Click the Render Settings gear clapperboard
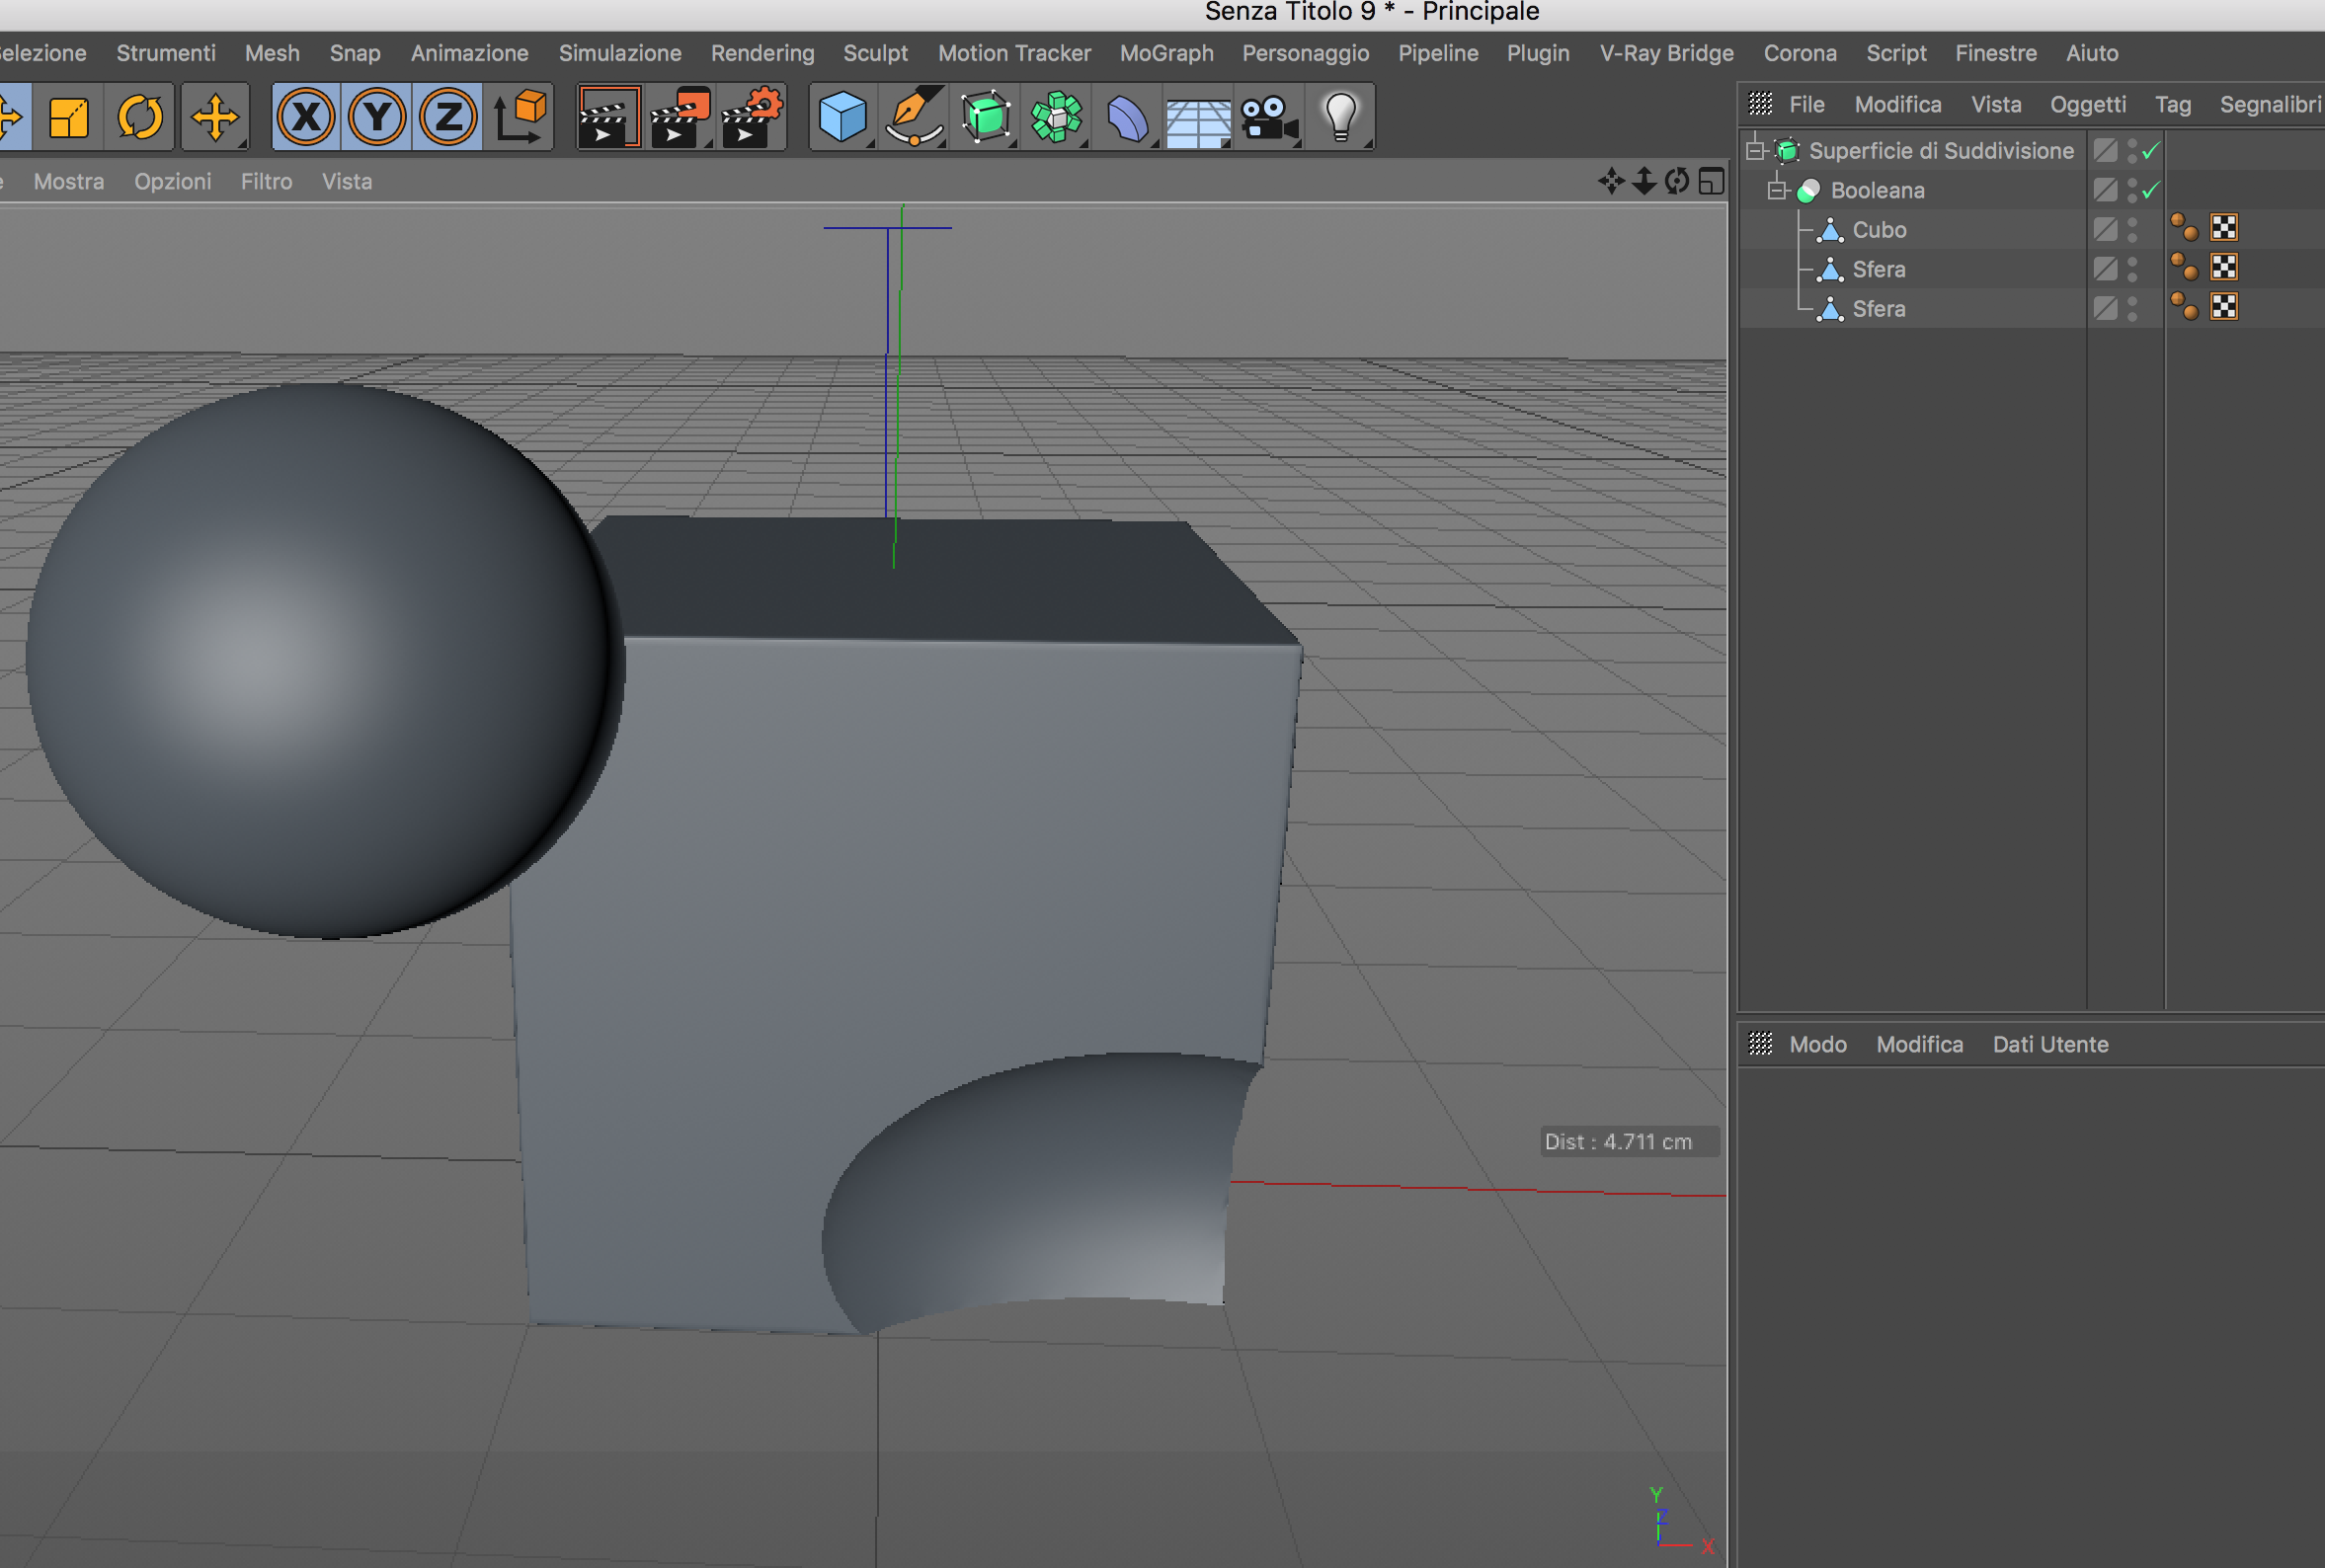This screenshot has width=2325, height=1568. click(x=752, y=117)
